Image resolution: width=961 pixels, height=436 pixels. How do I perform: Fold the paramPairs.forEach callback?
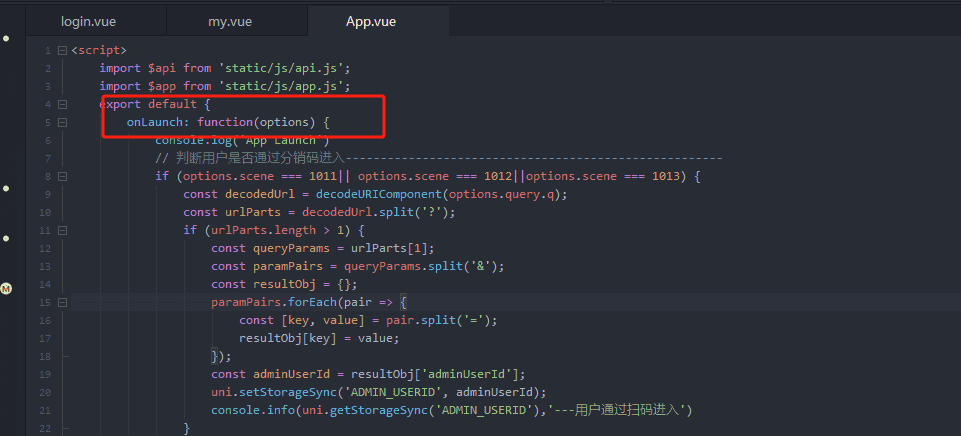tap(62, 302)
